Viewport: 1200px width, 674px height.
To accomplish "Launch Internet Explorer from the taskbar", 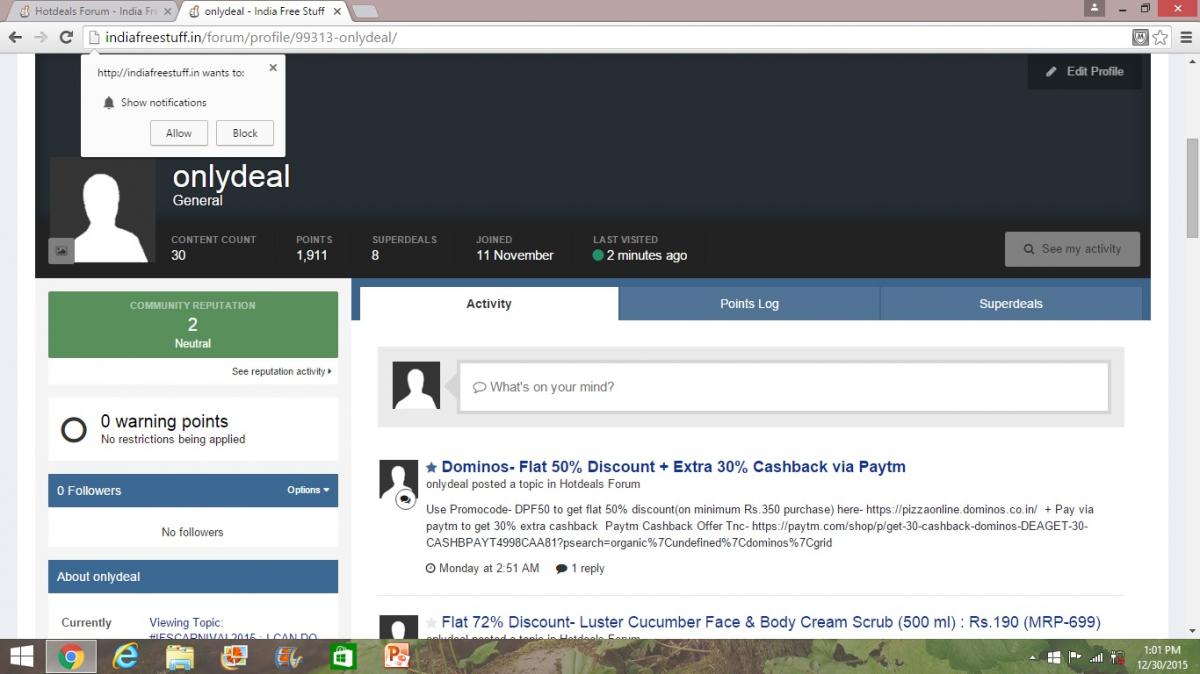I will coord(125,657).
